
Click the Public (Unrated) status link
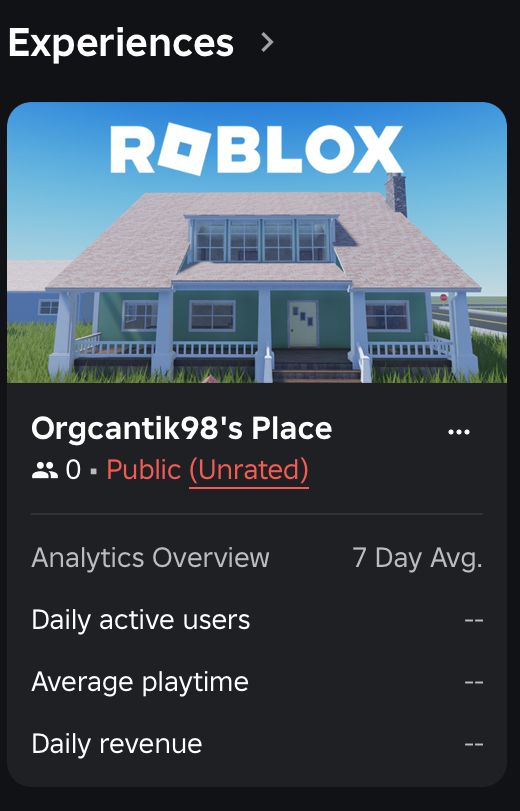tap(207, 470)
